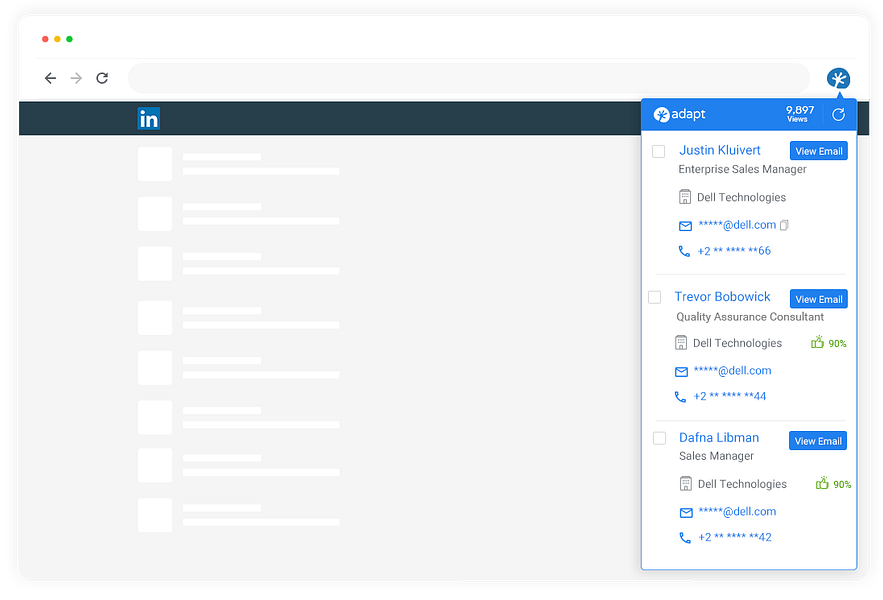Copy Justin Kluivert's email address
This screenshot has height=600, width=883.
[x=784, y=225]
